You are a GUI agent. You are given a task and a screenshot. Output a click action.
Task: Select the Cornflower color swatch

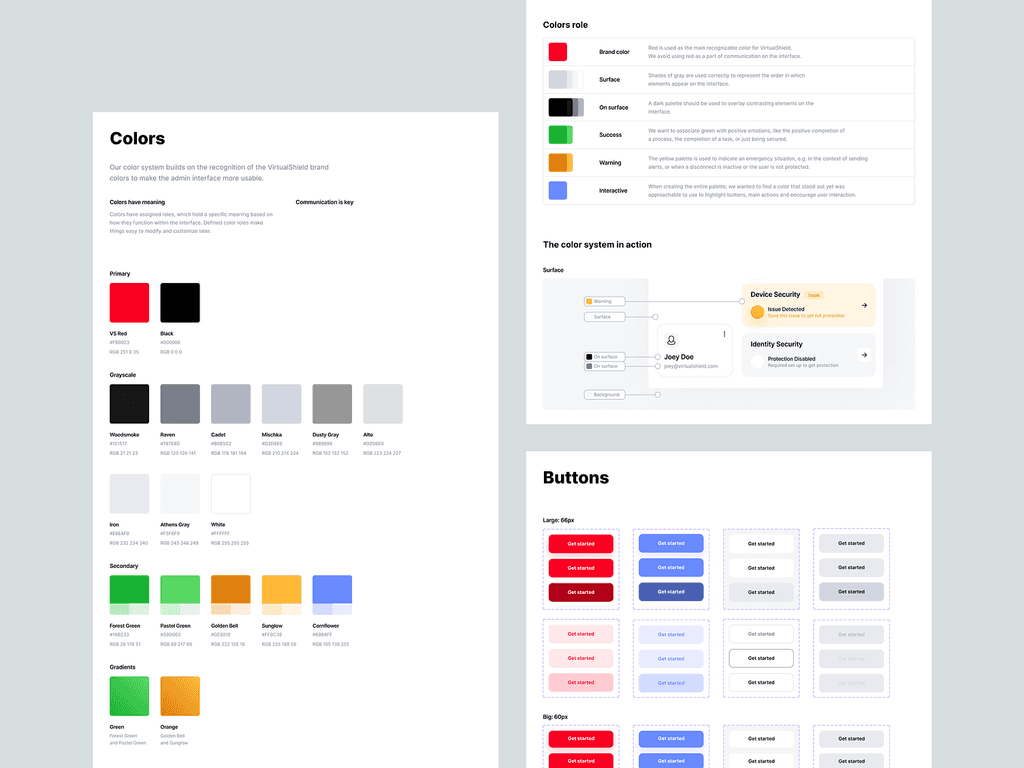[331, 592]
